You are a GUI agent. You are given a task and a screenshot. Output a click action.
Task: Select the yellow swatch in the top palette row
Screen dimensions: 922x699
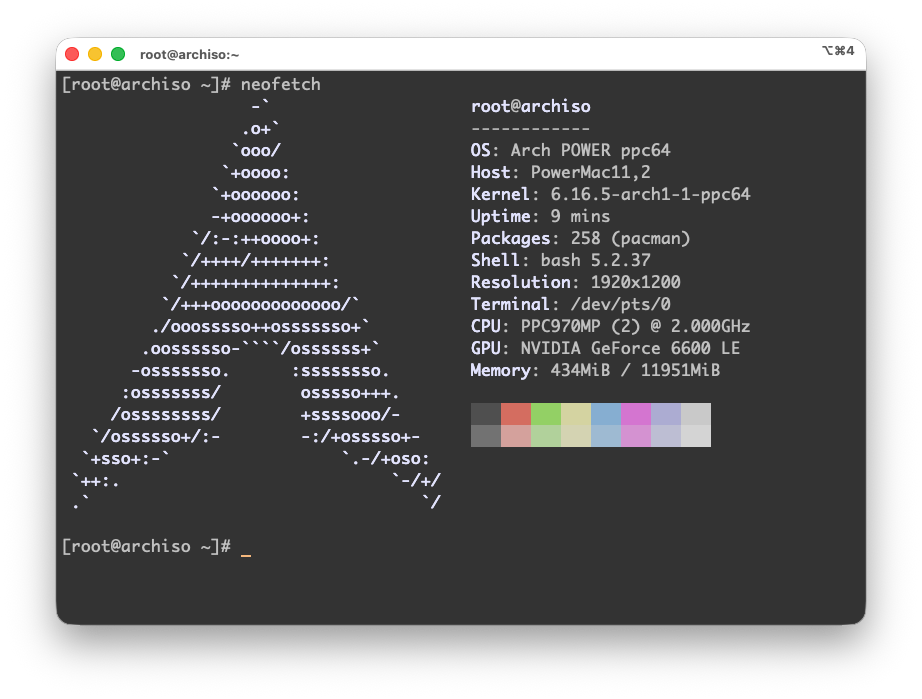click(575, 412)
